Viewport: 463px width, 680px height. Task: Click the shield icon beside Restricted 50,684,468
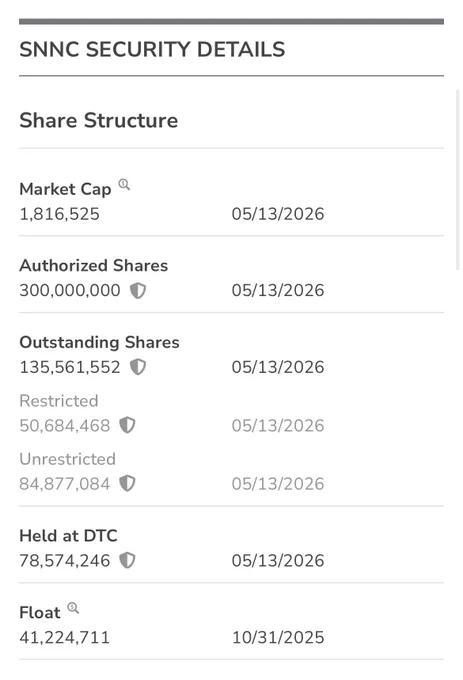pyautogui.click(x=127, y=425)
